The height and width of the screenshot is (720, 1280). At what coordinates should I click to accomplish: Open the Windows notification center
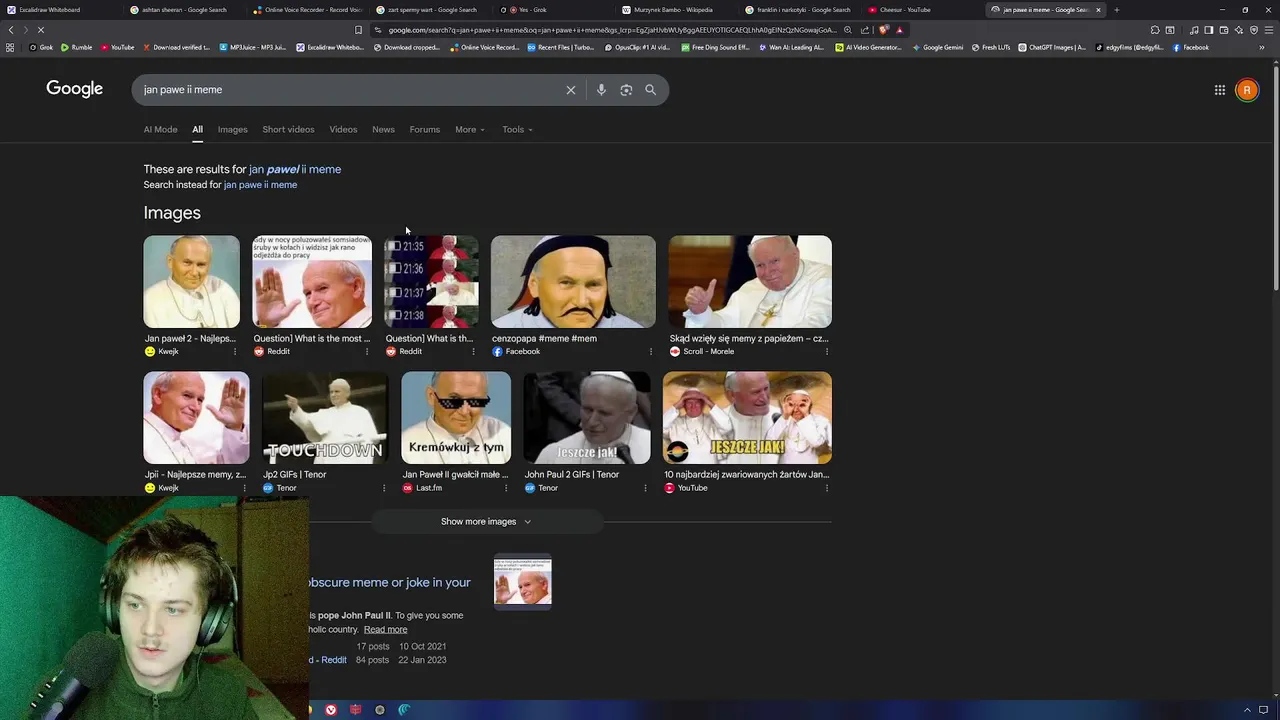point(1264,710)
